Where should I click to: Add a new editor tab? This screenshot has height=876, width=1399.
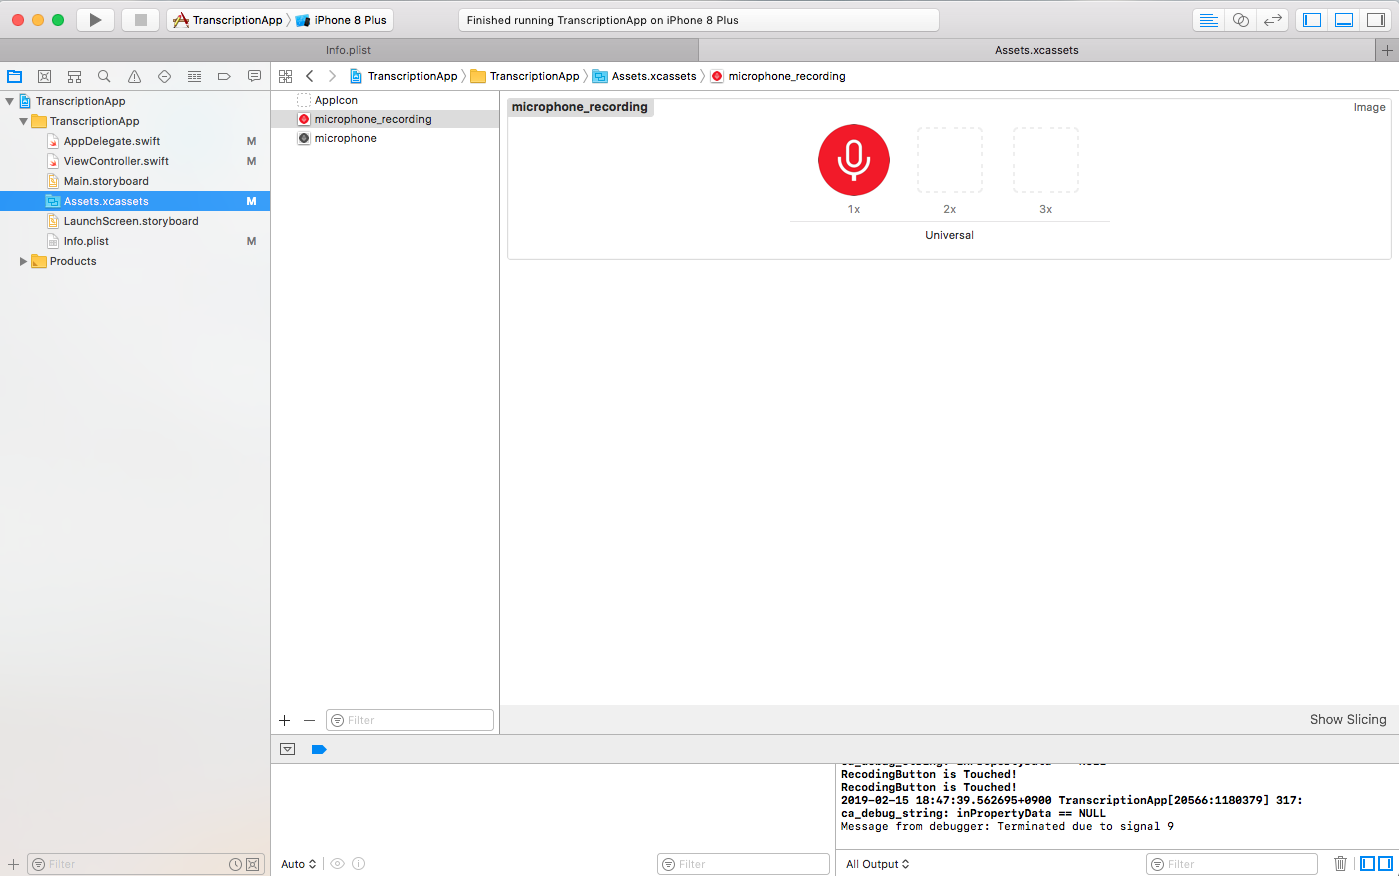coord(1387,50)
